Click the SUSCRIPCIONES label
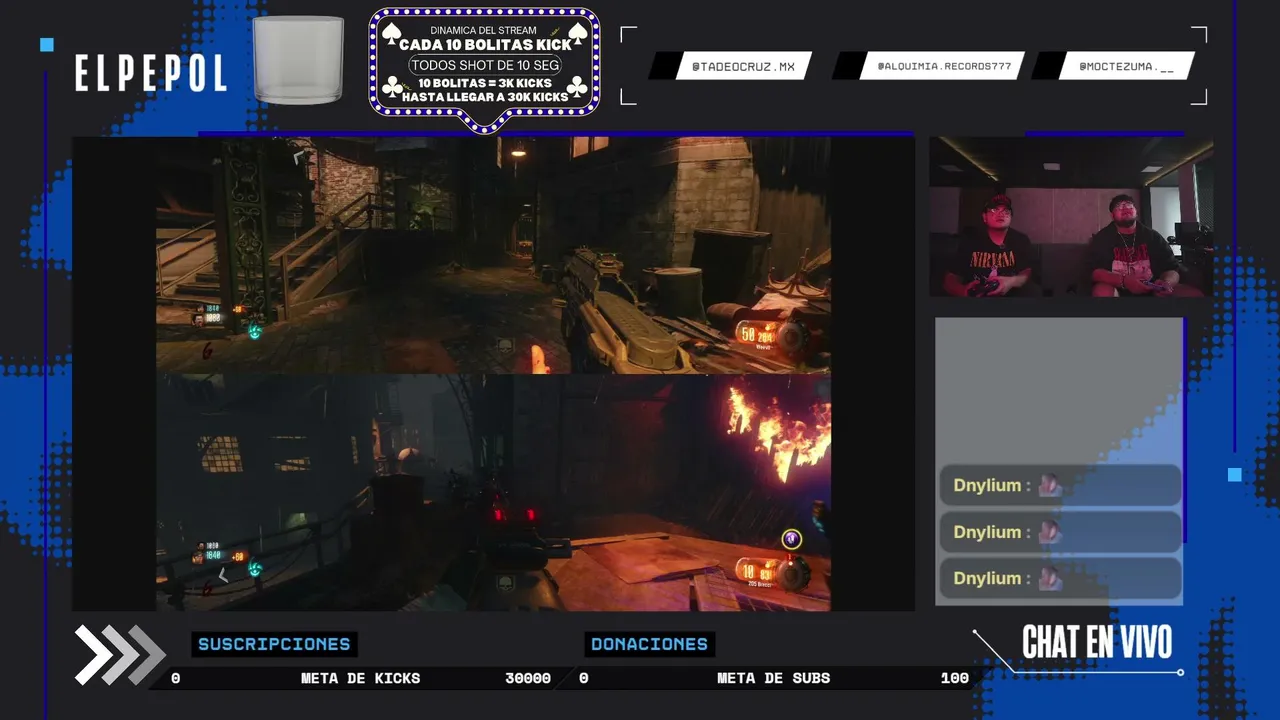Screen dimensions: 1280x720 274,644
